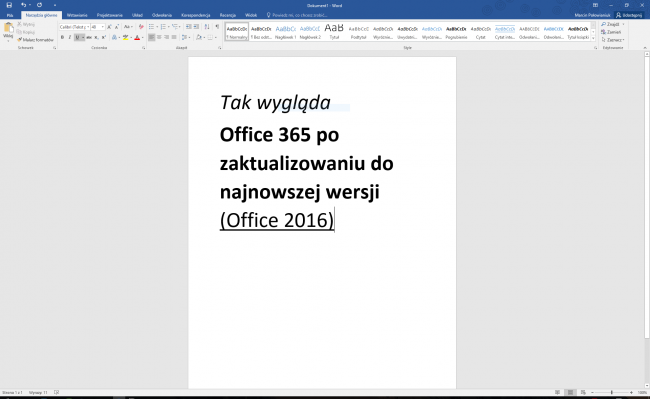650x399 pixels.
Task: Expand the Styles gallery with More arrow
Action: (593, 39)
